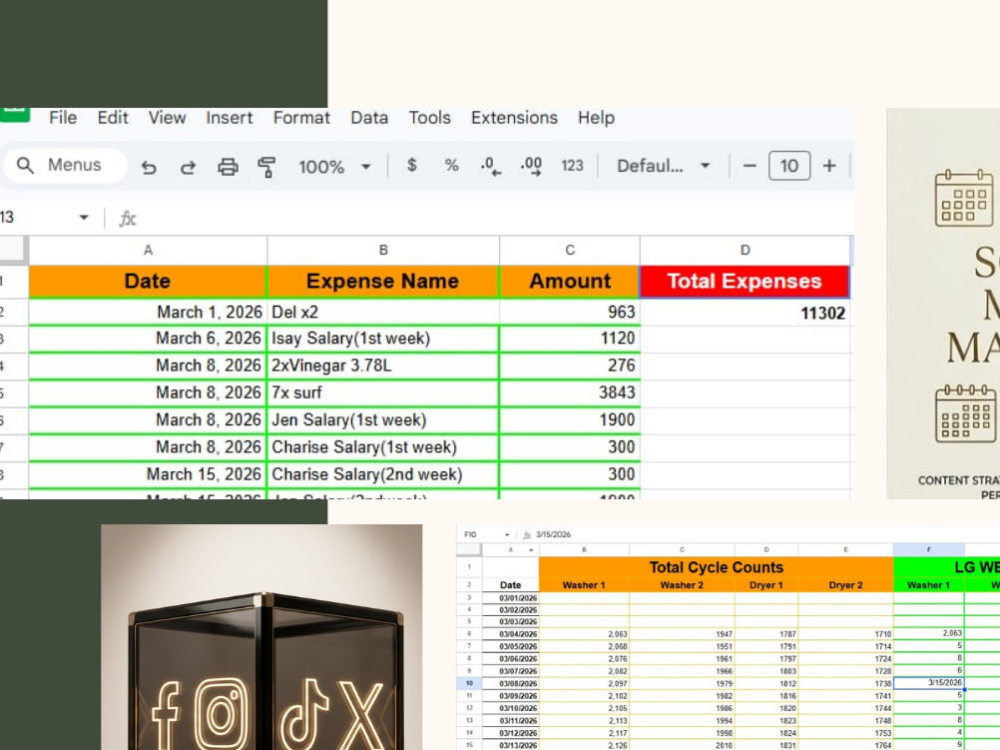Click Increase decimal places icon
The width and height of the screenshot is (1000, 750).
531,166
